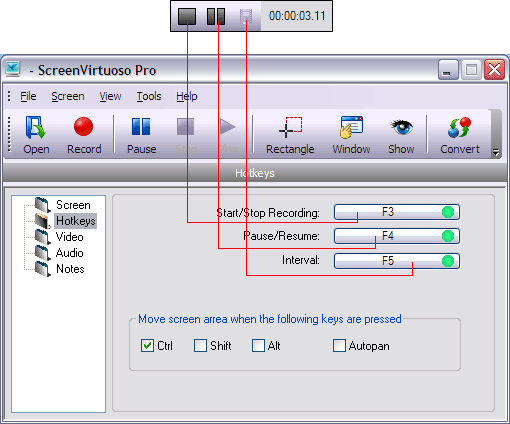The image size is (510, 424).
Task: Enable the Shift checkbox
Action: tap(200, 346)
